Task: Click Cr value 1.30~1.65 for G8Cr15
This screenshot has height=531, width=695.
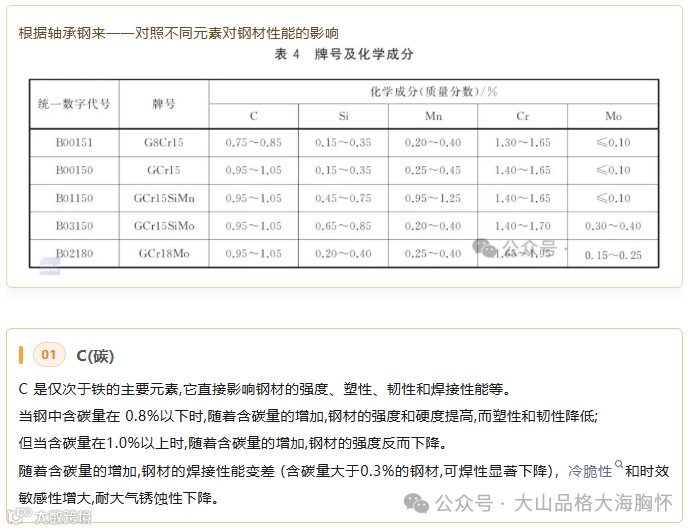Action: click(523, 143)
